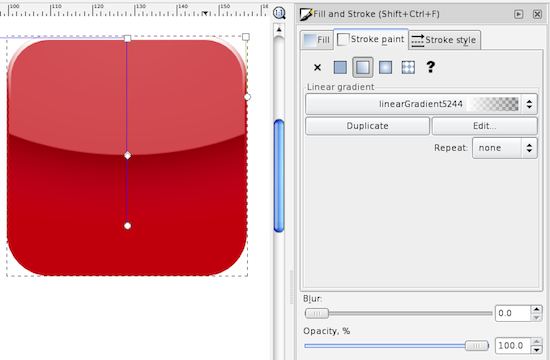550x360 pixels.
Task: Click the Opacity value field showing 100.0
Action: 512,346
